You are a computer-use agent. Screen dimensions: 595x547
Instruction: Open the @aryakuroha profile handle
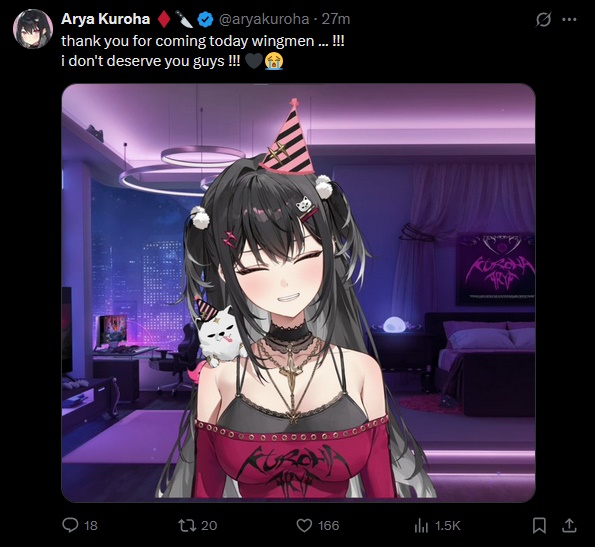coord(264,19)
